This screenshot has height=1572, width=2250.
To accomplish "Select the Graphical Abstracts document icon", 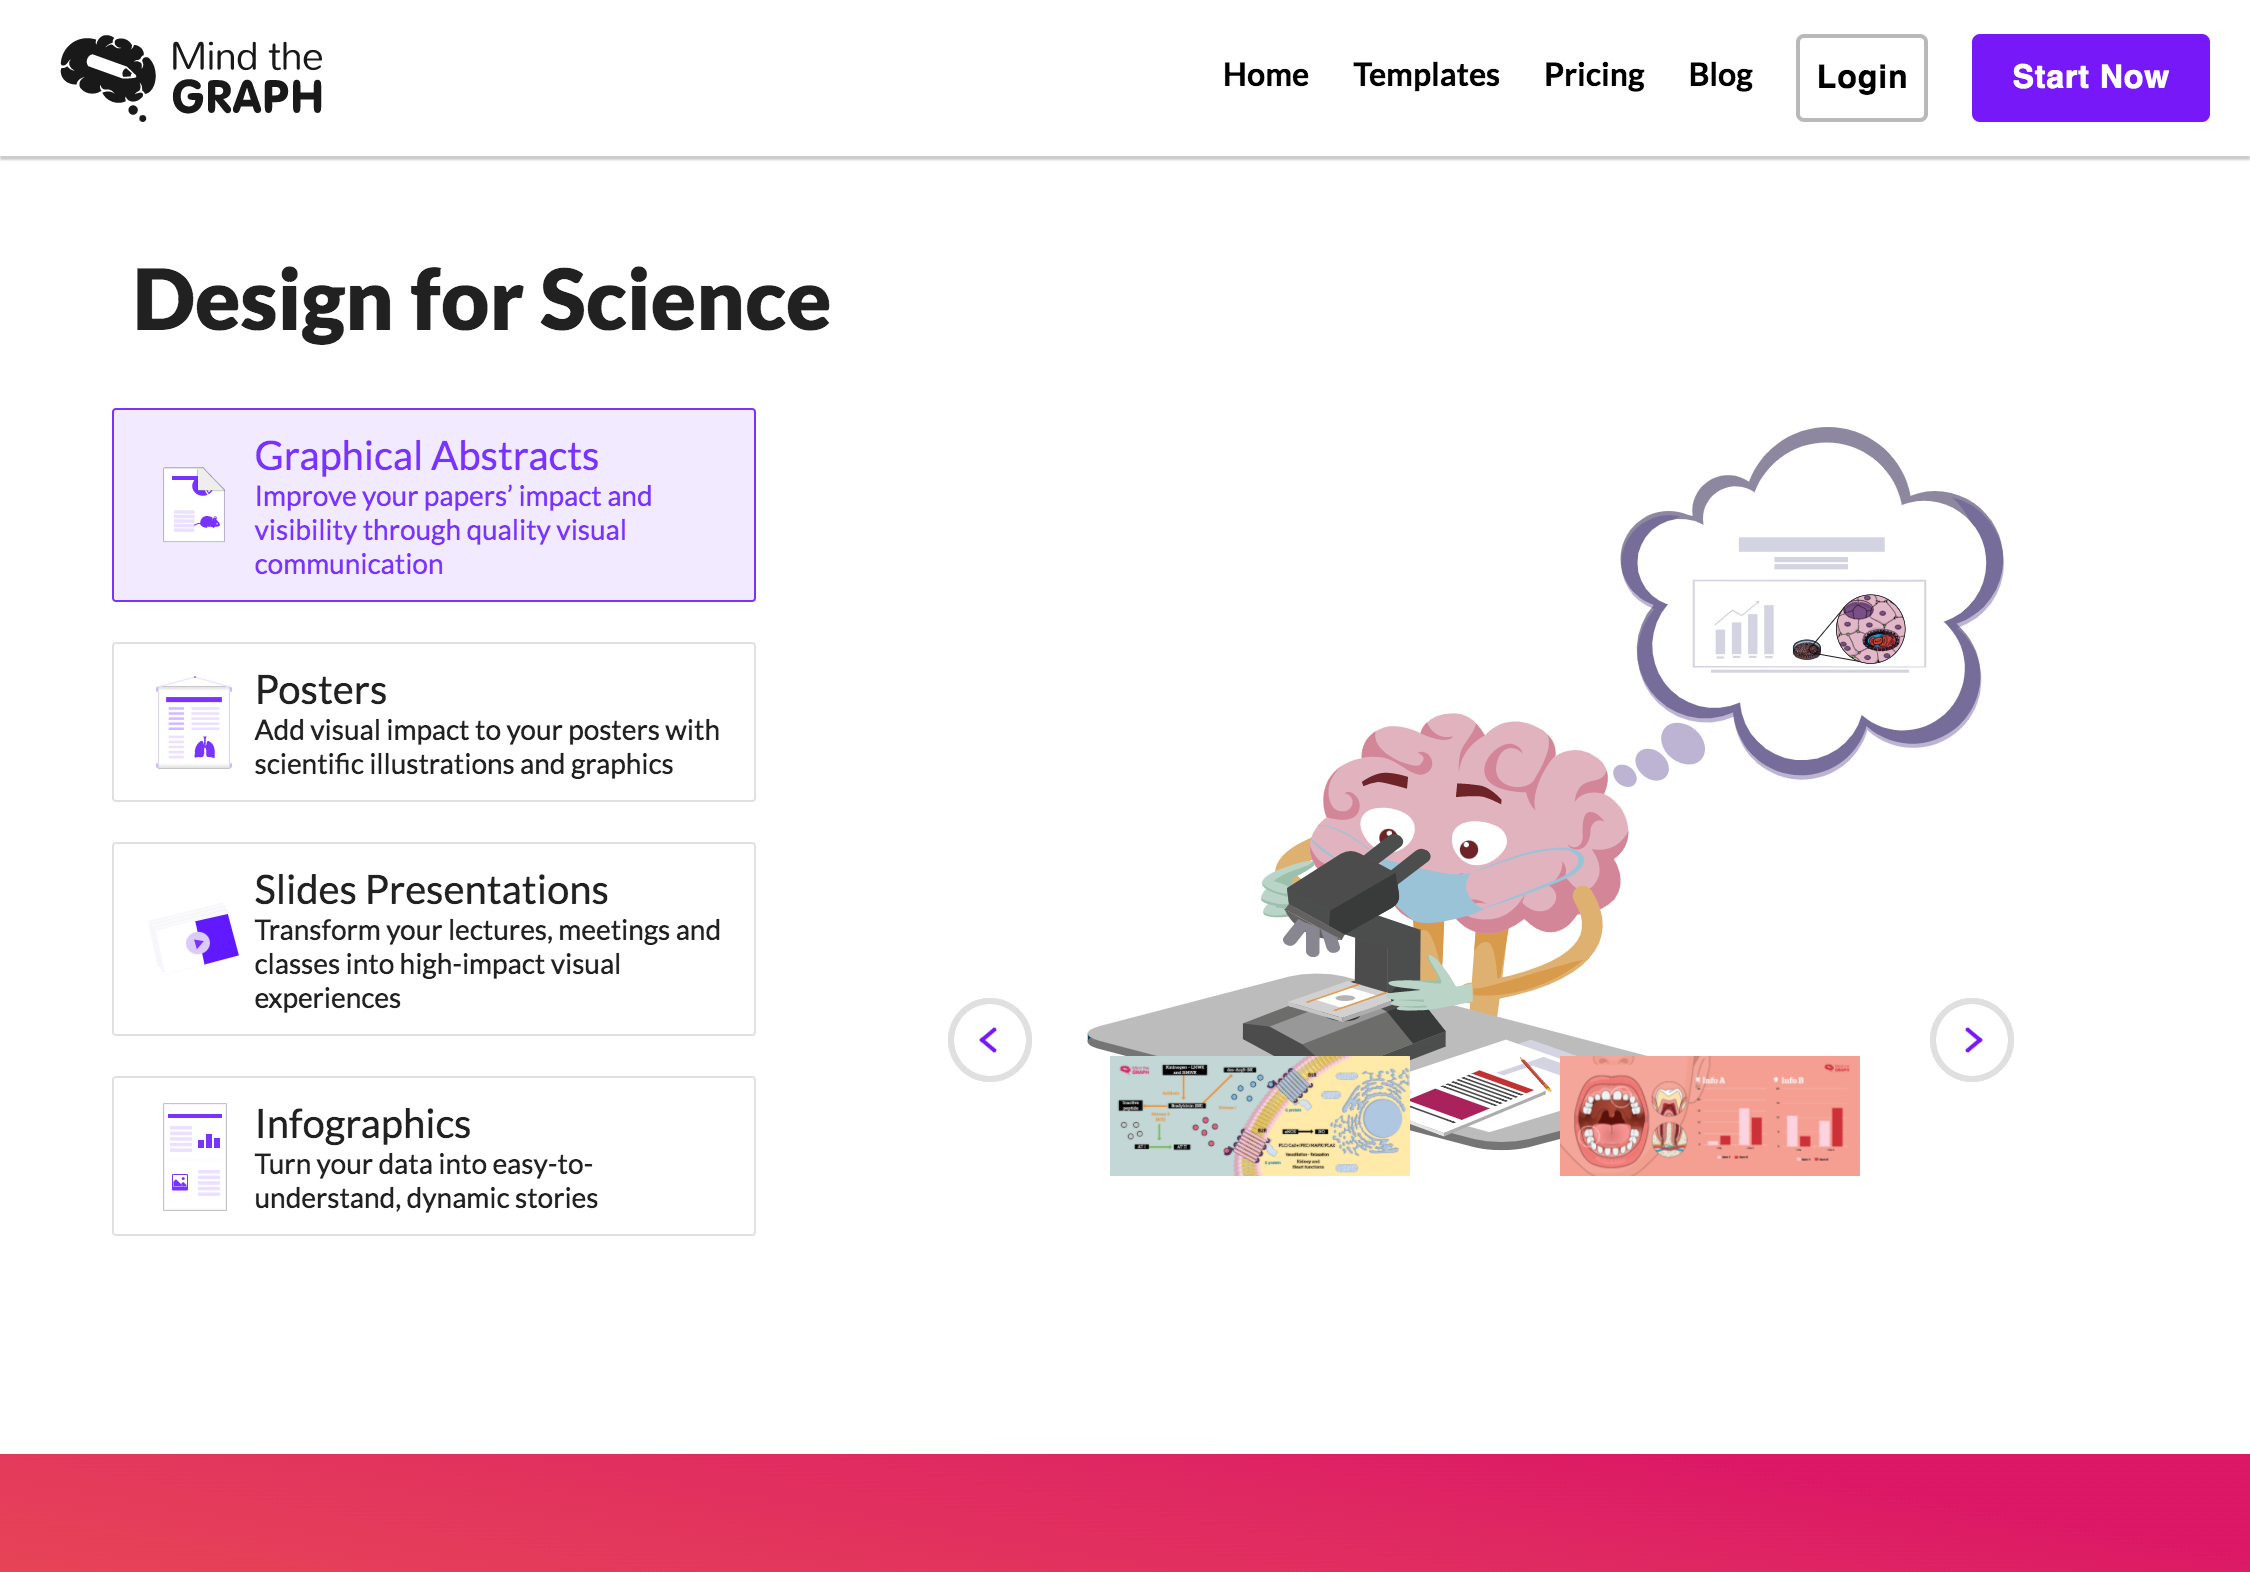I will (194, 504).
